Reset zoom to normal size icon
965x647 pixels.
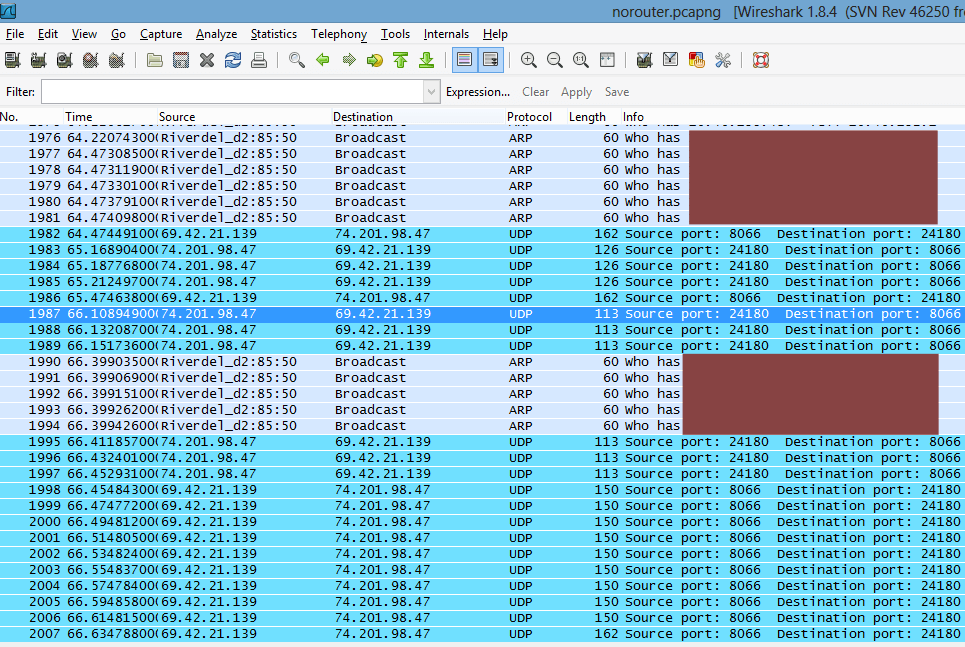(x=580, y=60)
